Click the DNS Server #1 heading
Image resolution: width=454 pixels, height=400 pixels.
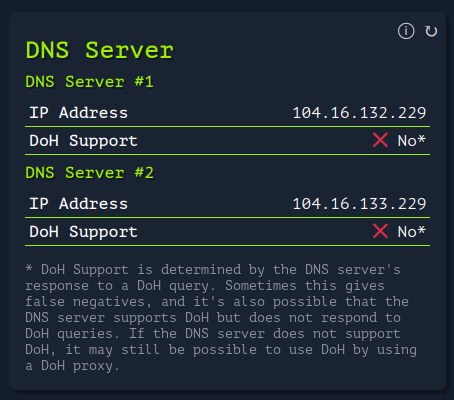click(89, 82)
